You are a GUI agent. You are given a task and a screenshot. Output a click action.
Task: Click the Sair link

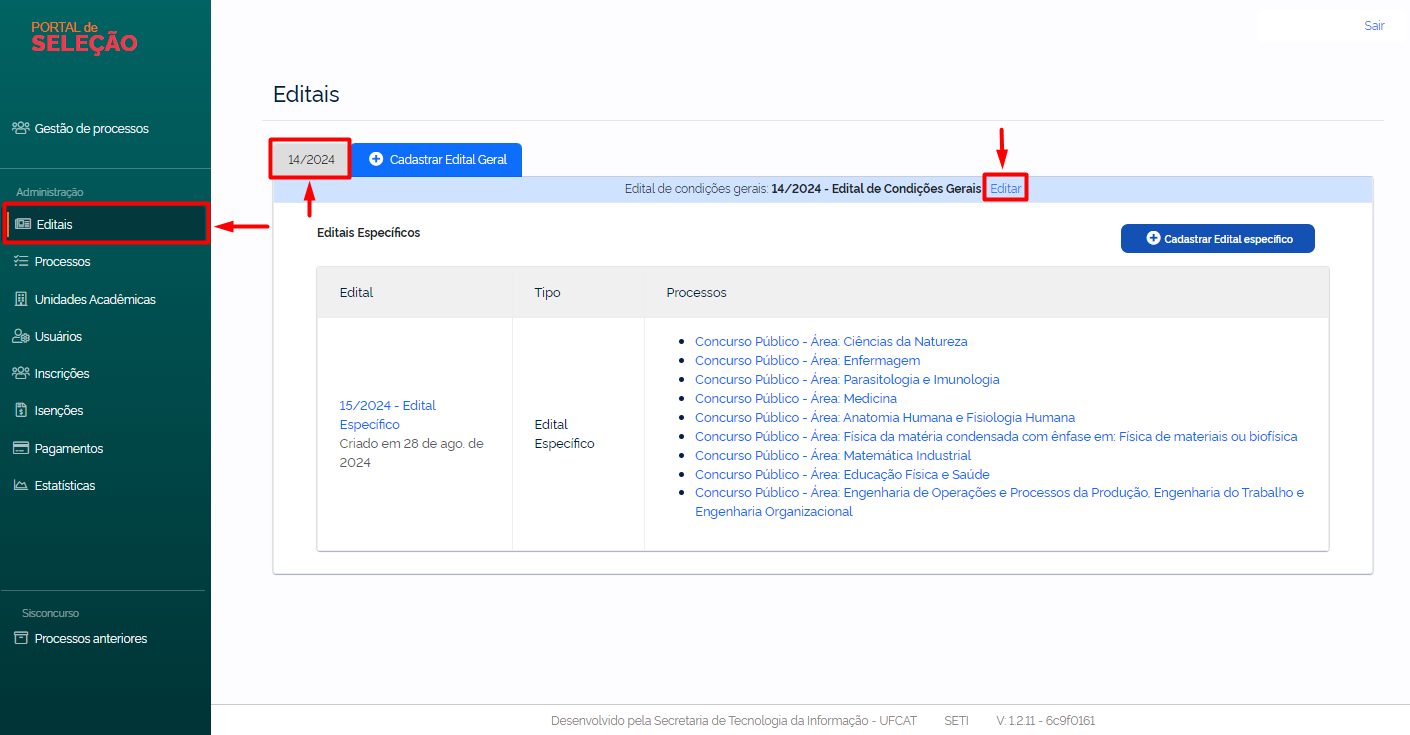click(x=1374, y=26)
